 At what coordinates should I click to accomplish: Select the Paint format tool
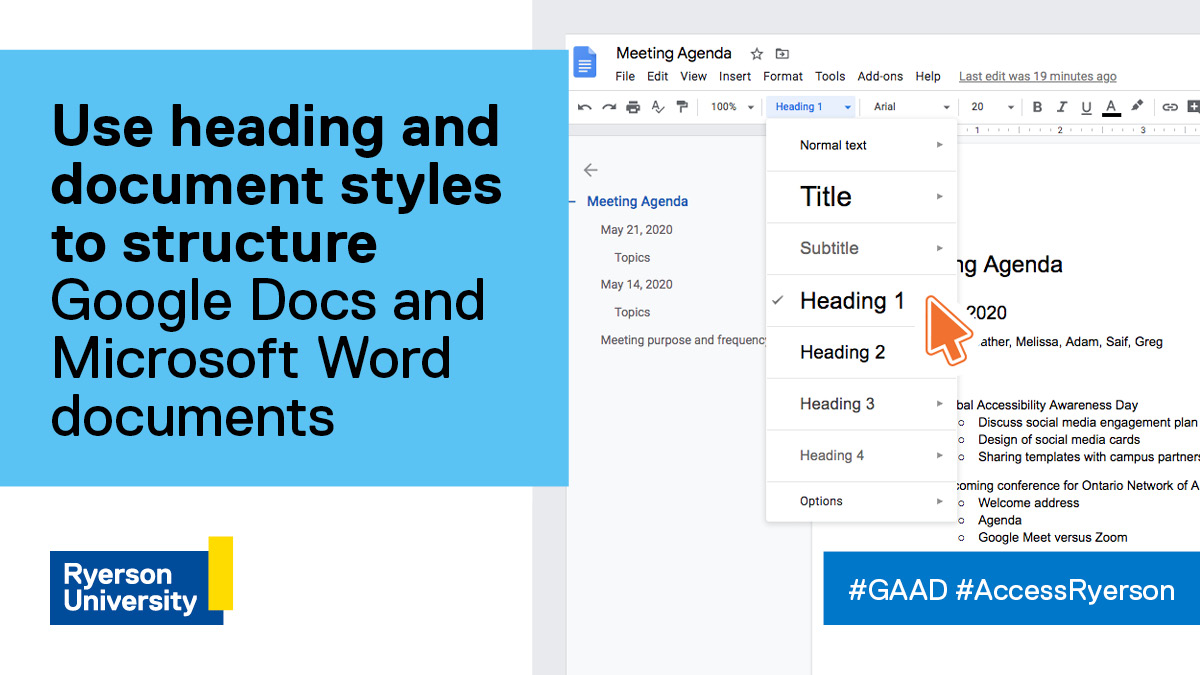pyautogui.click(x=682, y=107)
